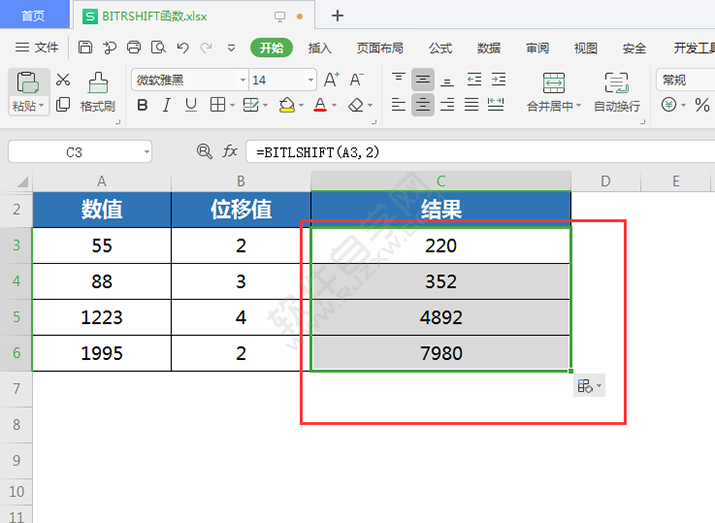Click the Increase Indent icon

(498, 80)
